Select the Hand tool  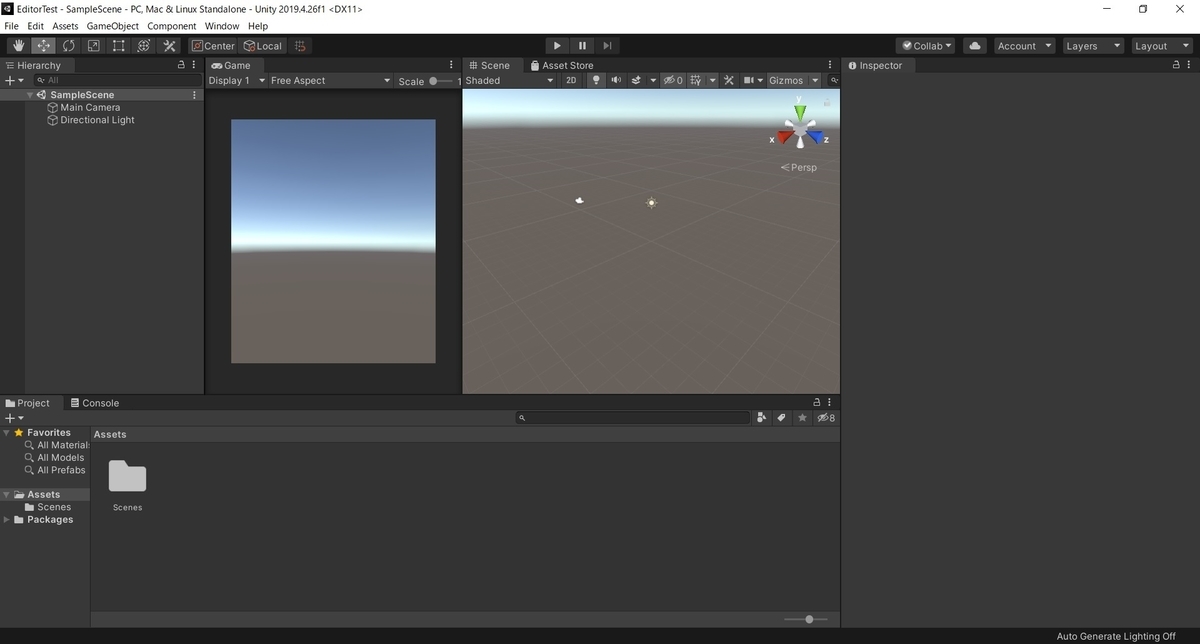pyautogui.click(x=18, y=46)
